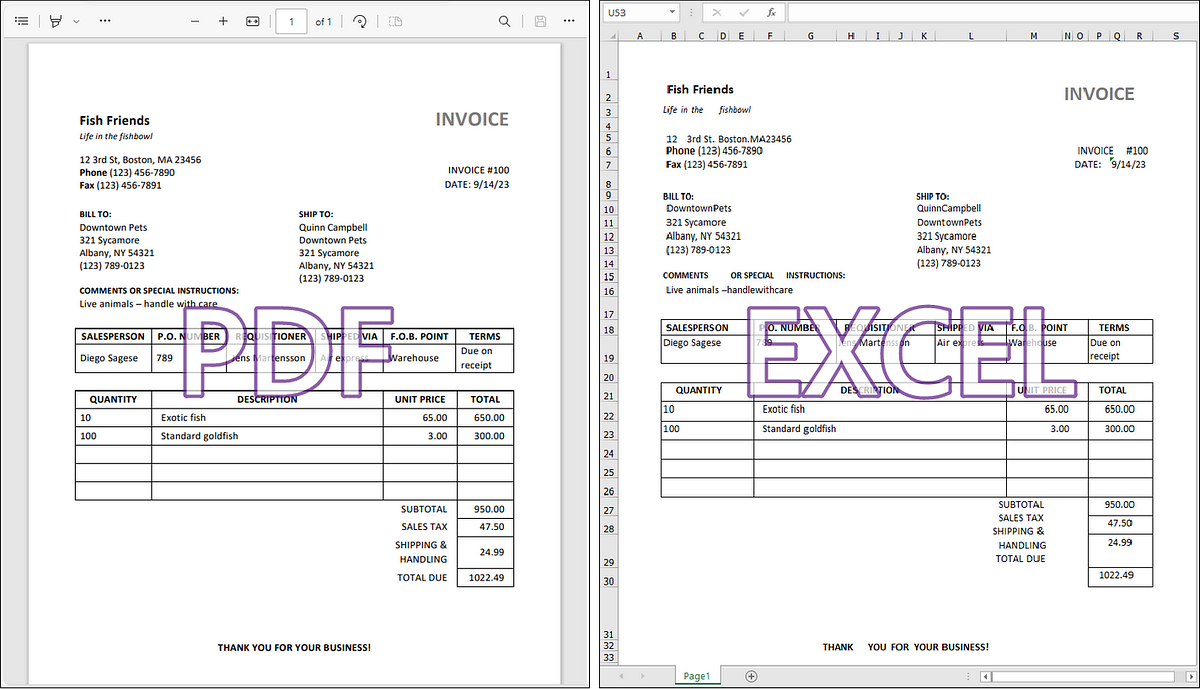Zoom in on the PDF page
This screenshot has width=1200, height=689.
(222, 20)
